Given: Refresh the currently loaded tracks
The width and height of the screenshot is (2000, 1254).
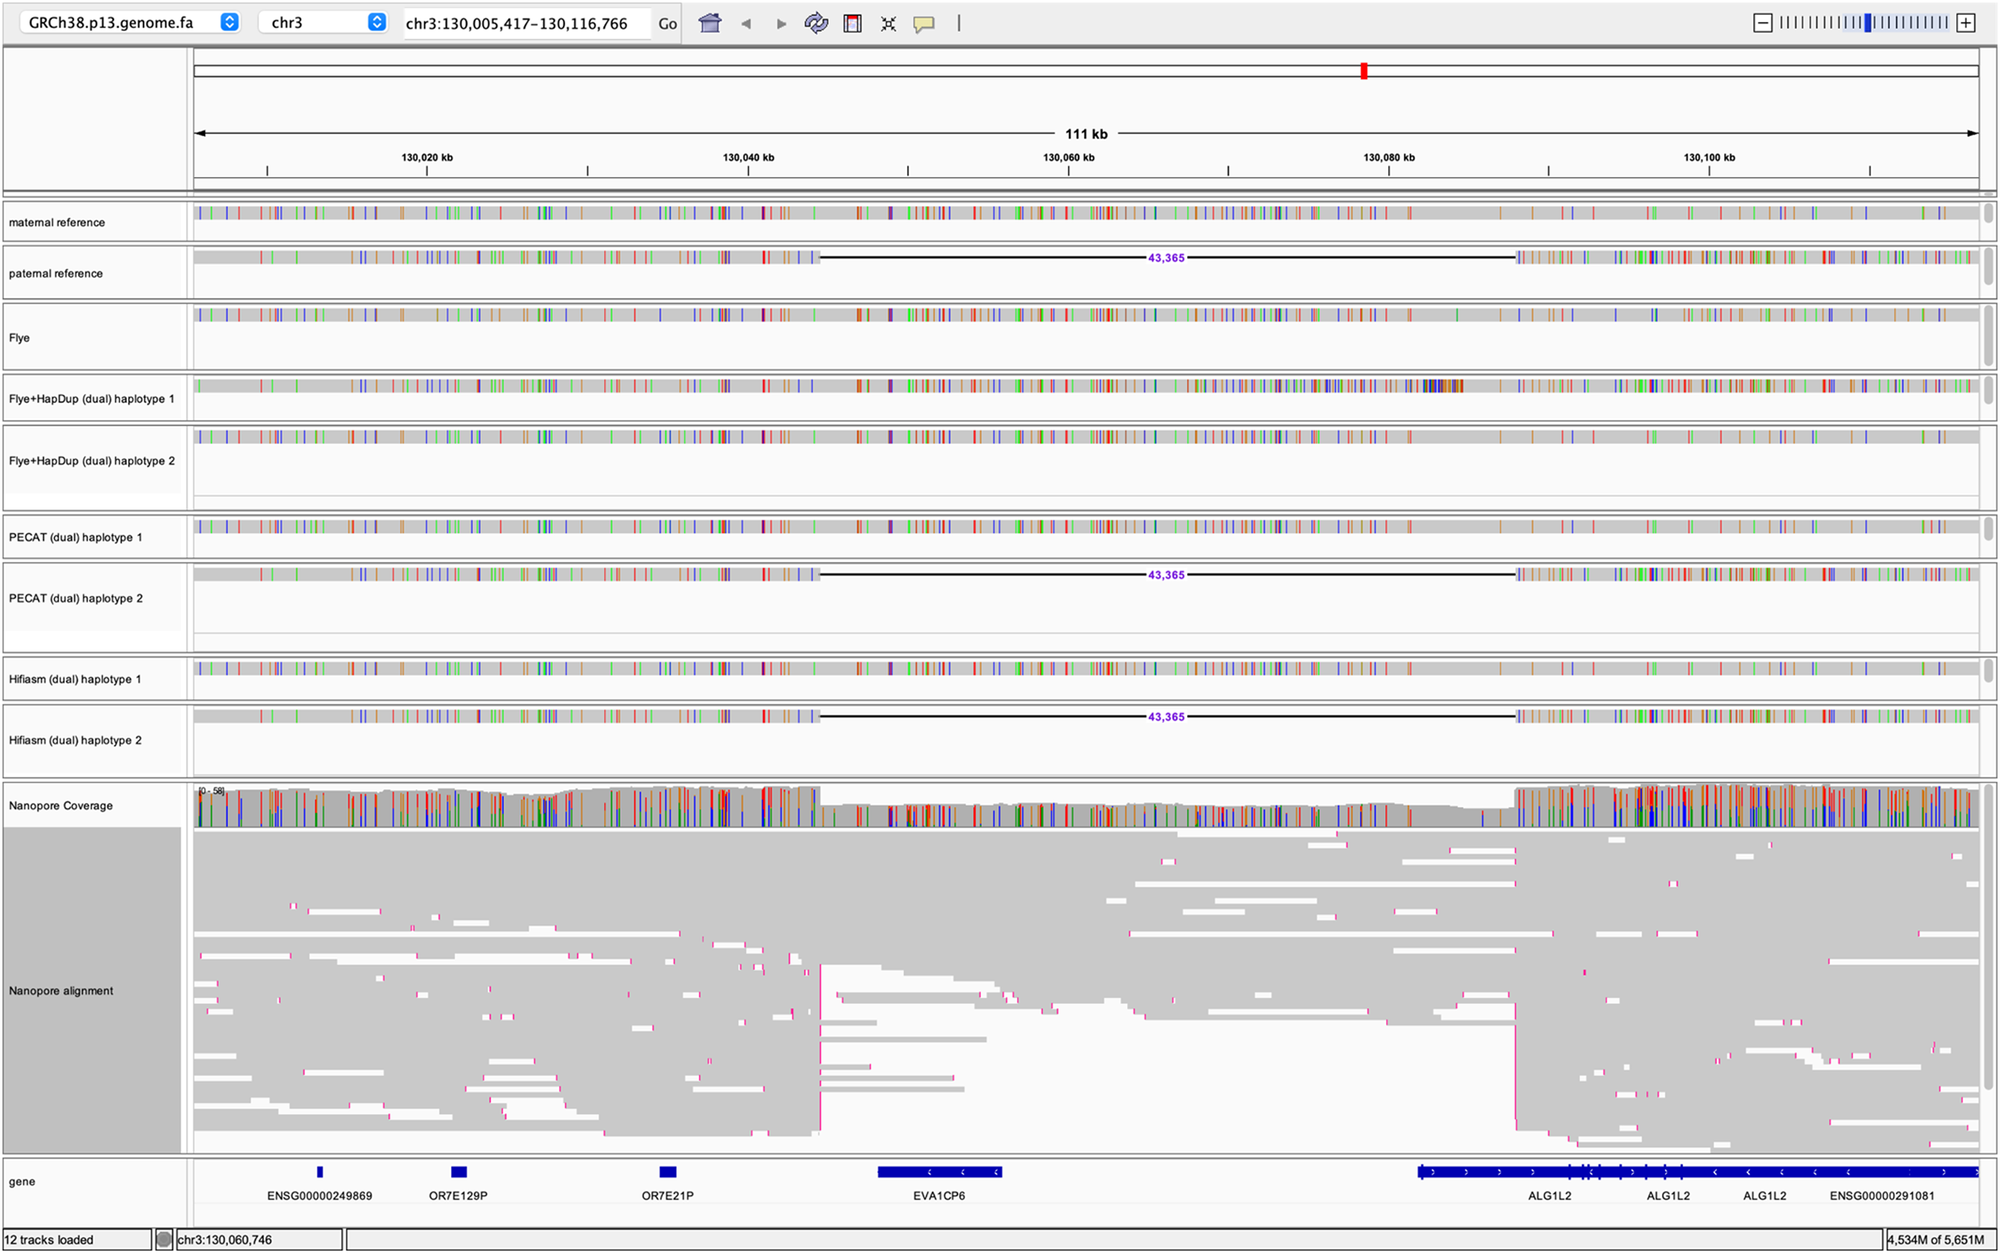Looking at the screenshot, I should (x=816, y=23).
